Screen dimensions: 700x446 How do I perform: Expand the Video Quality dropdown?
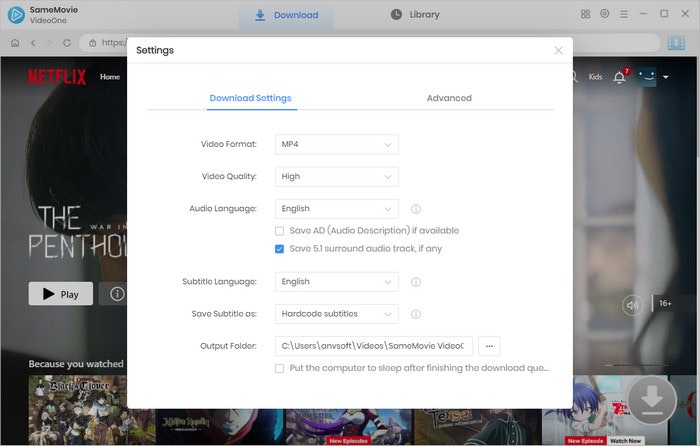[x=337, y=176]
